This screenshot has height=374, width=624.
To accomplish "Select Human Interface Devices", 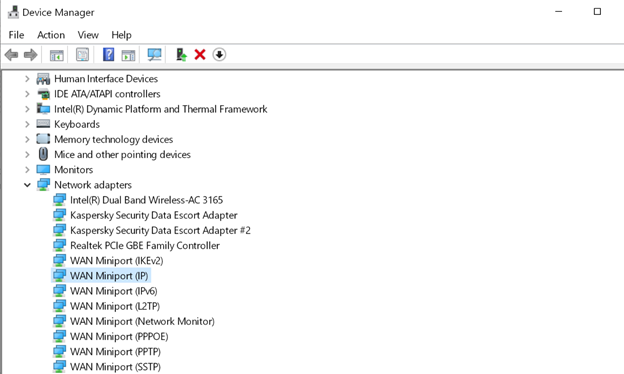I will [x=106, y=79].
